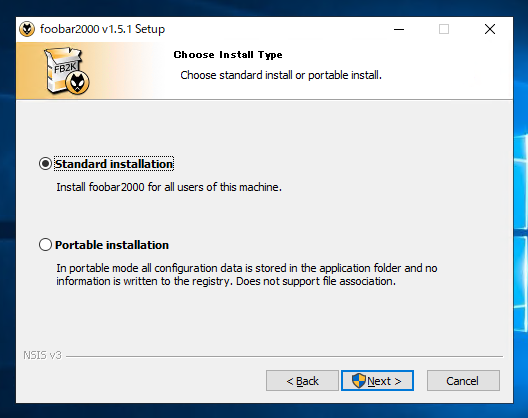Click the grayed-out maximize button
528x418 pixels.
click(x=444, y=29)
